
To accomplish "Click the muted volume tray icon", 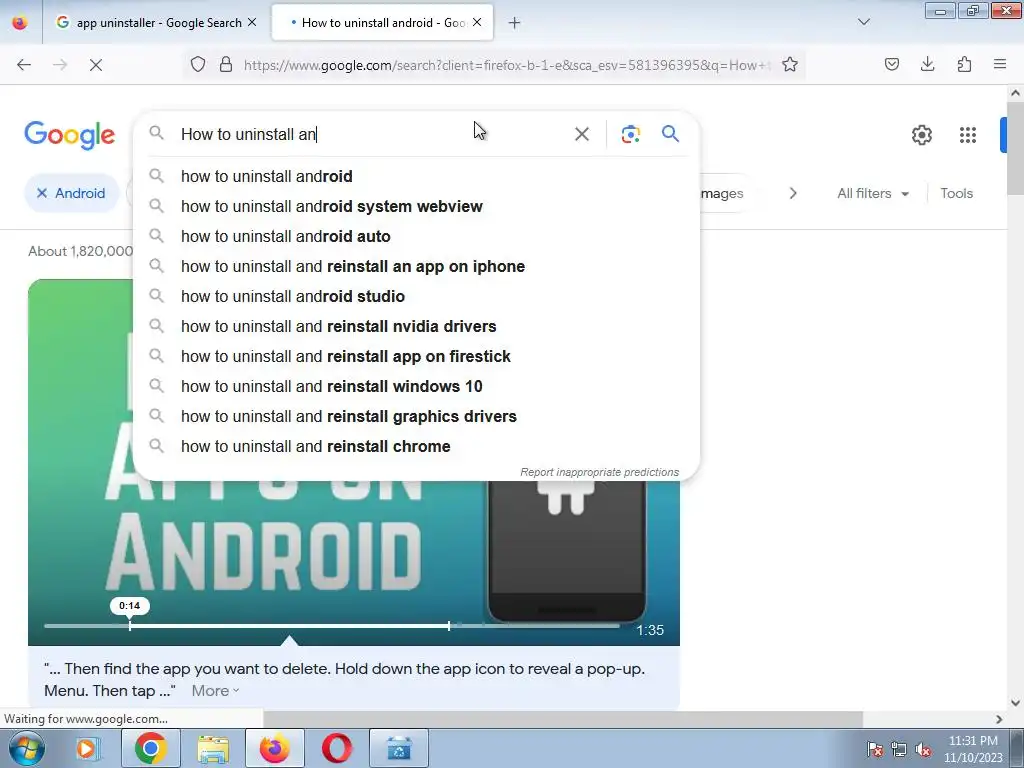I will point(923,749).
